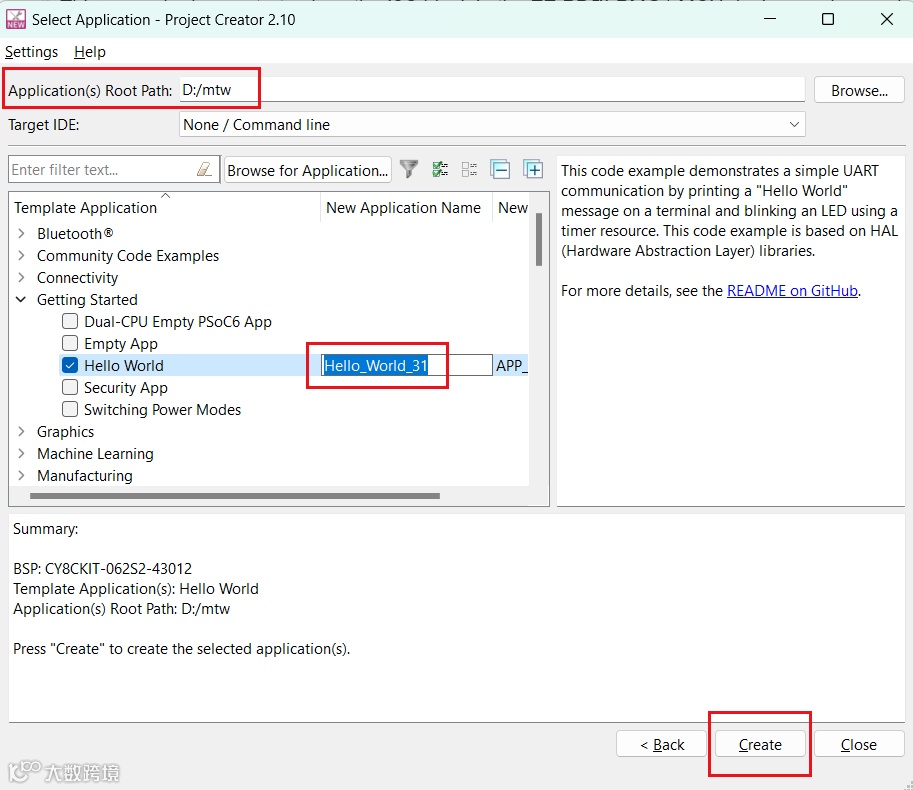
Task: Select the Empty App row label
Action: click(121, 344)
